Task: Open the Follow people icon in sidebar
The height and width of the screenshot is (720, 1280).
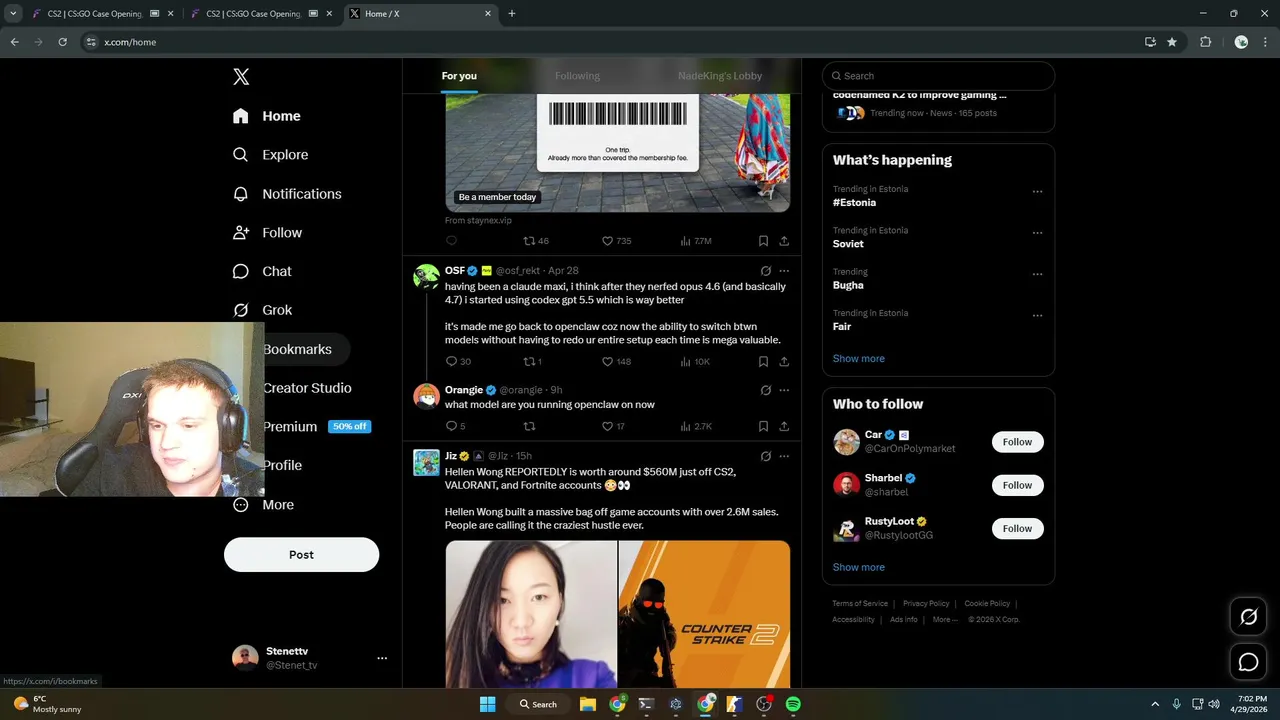Action: [240, 233]
